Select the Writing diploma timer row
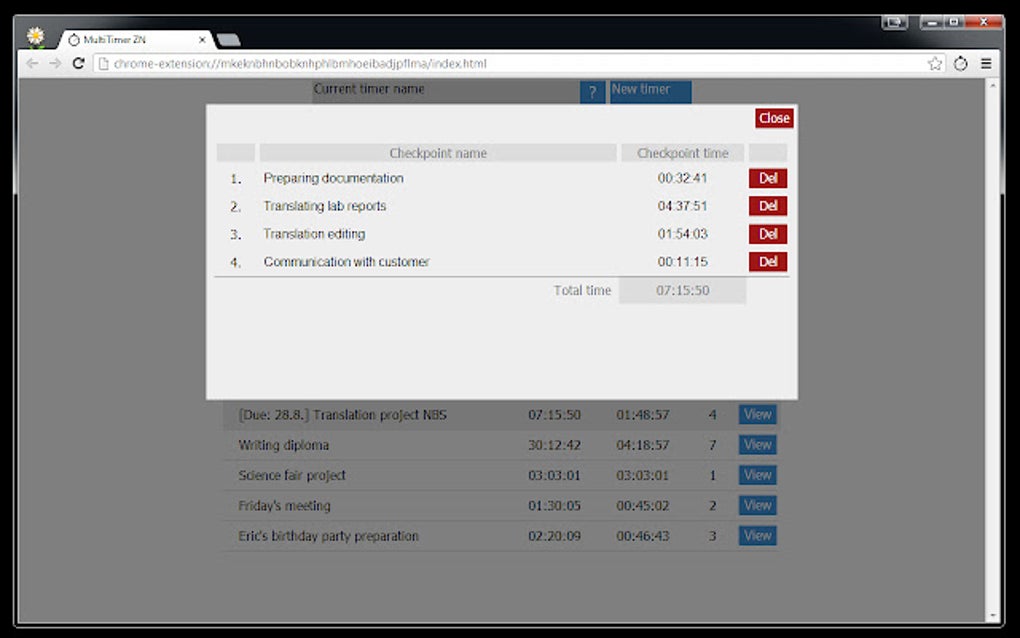 501,445
